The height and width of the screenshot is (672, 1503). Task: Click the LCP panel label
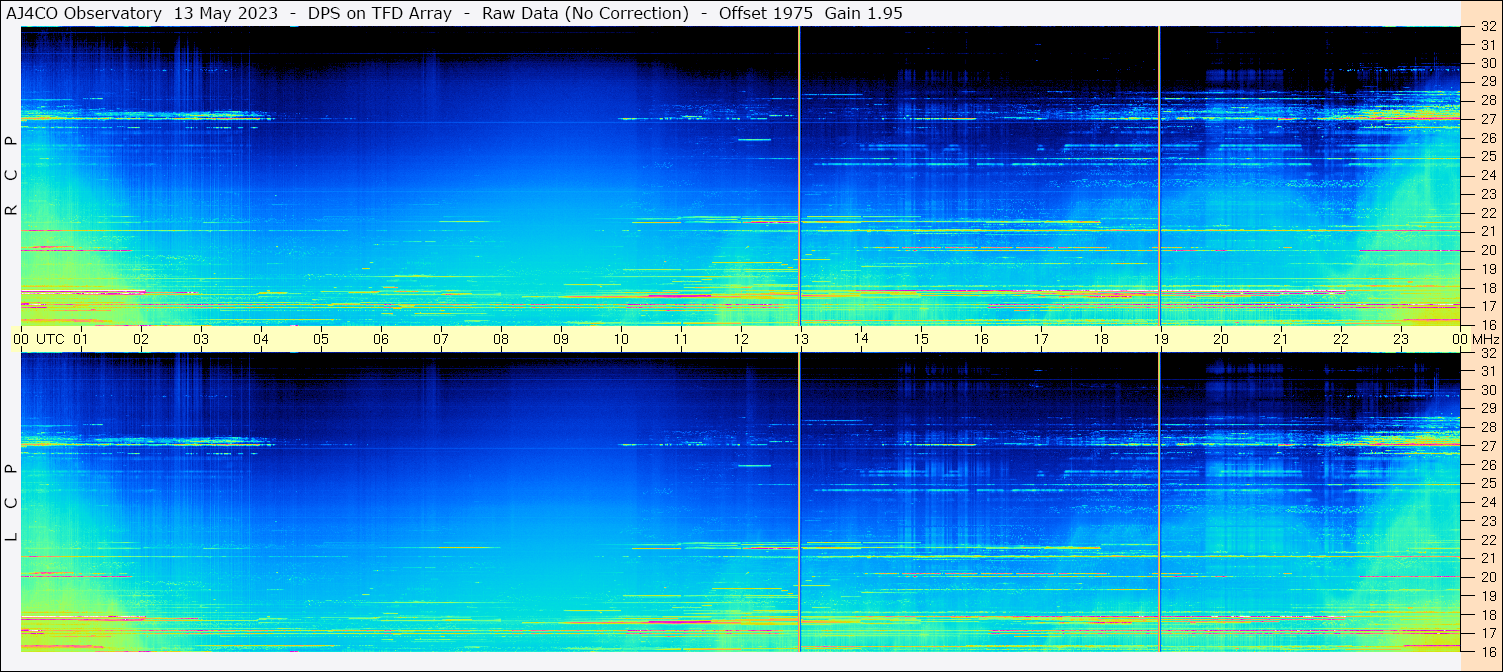[x=12, y=503]
